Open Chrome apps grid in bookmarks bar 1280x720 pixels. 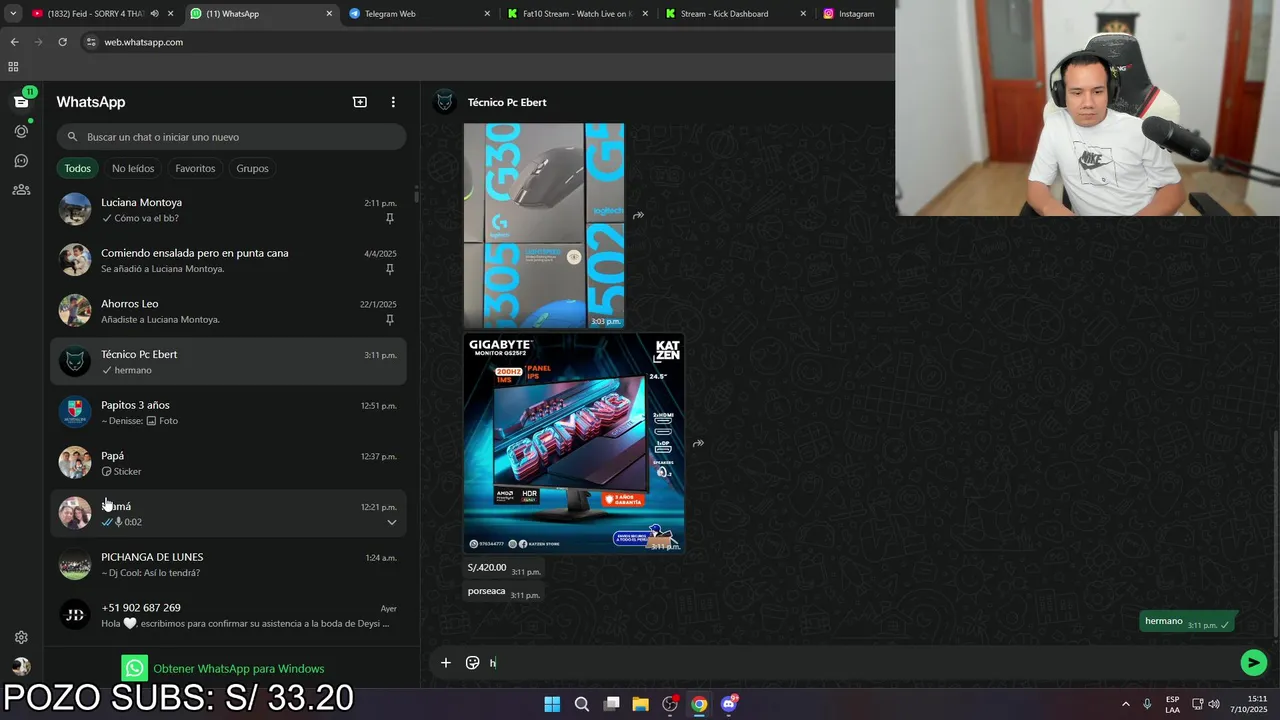pos(13,67)
